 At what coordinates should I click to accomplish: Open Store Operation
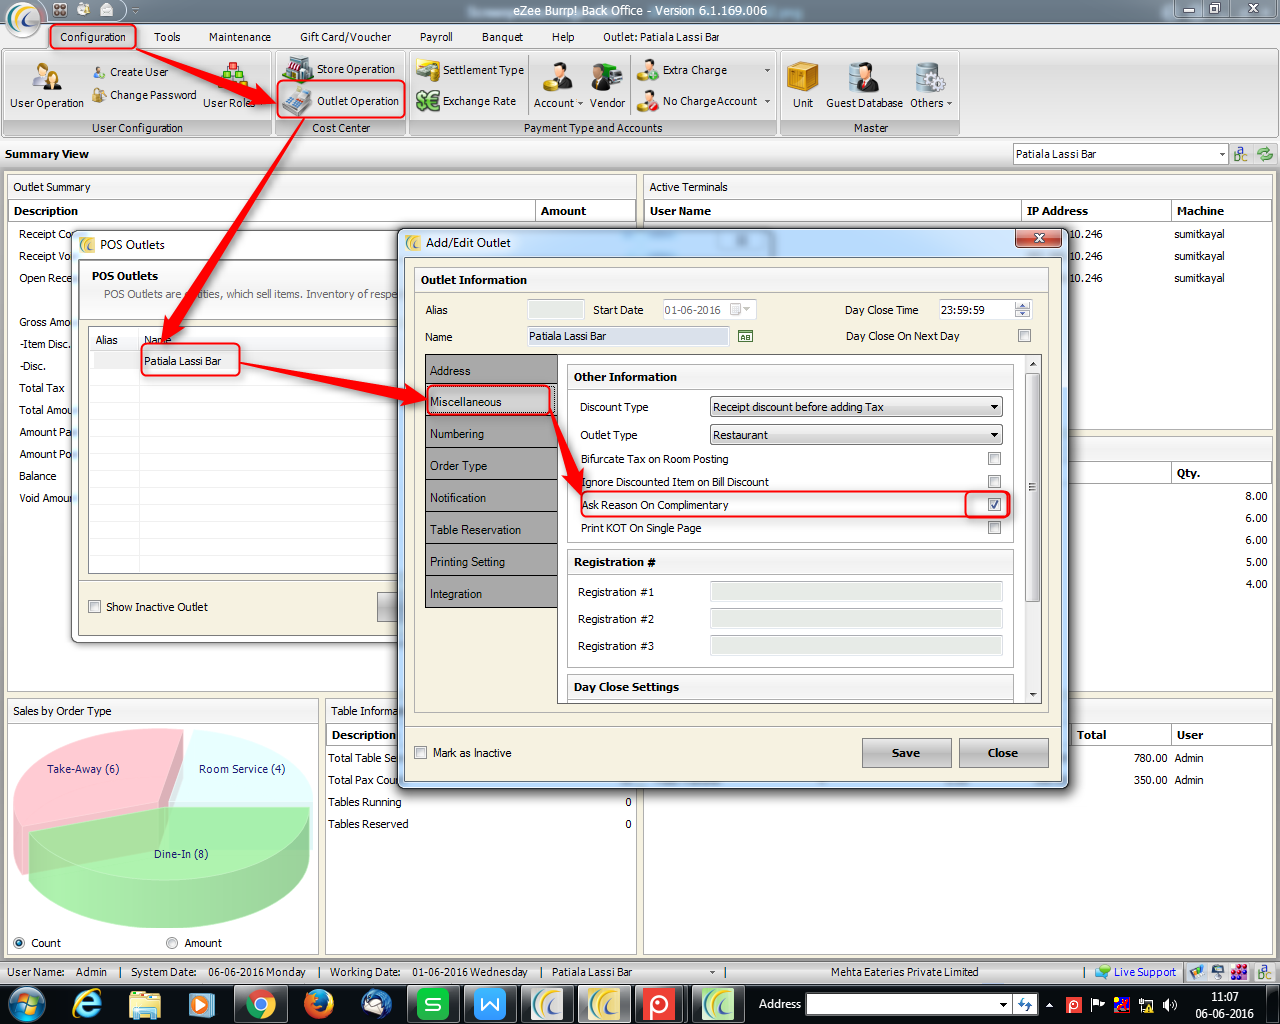coord(340,69)
